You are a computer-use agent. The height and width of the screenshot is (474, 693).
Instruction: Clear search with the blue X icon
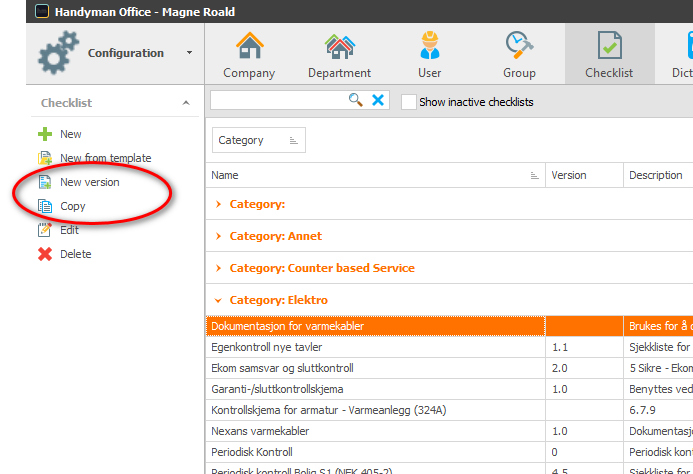[378, 100]
